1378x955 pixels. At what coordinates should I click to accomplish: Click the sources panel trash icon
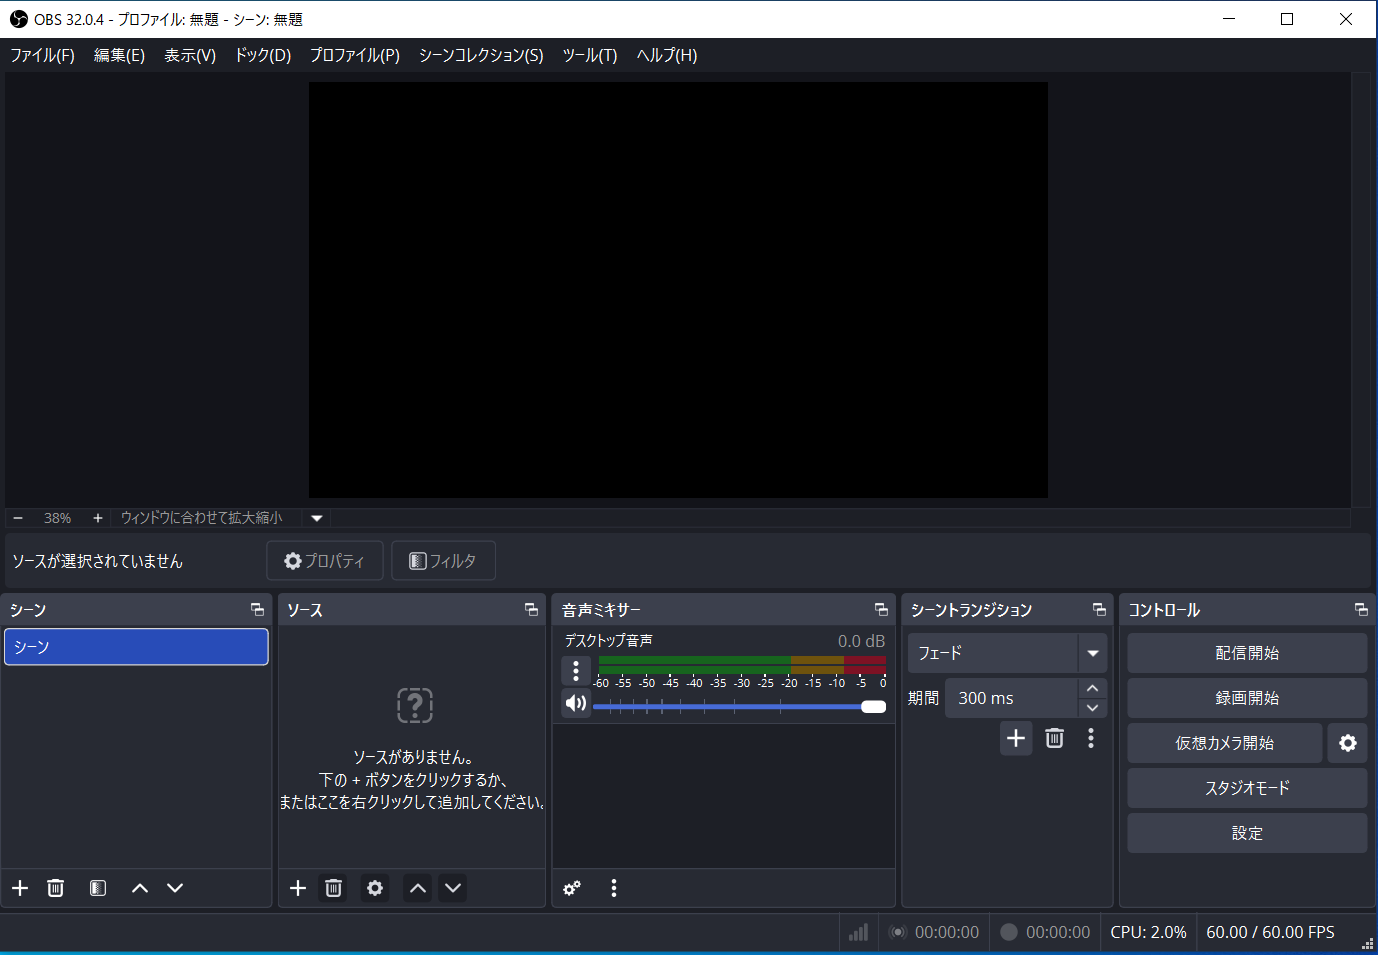point(333,887)
